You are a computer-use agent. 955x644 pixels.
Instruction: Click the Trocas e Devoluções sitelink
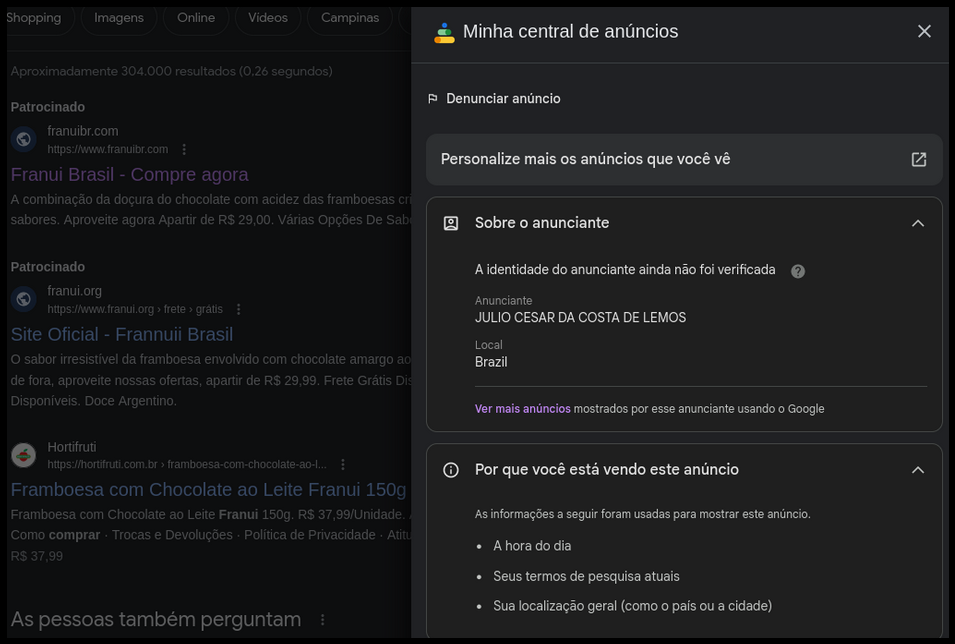[172, 535]
